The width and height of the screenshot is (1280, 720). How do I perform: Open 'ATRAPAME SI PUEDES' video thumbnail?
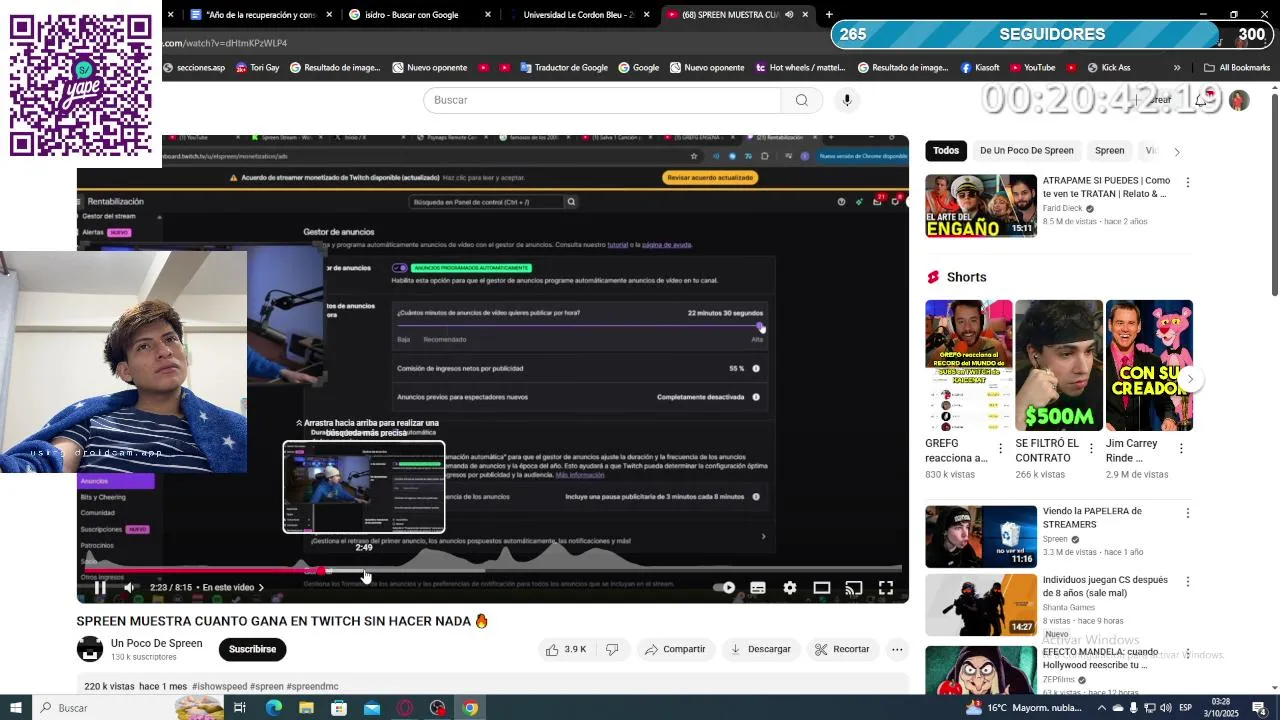[981, 206]
